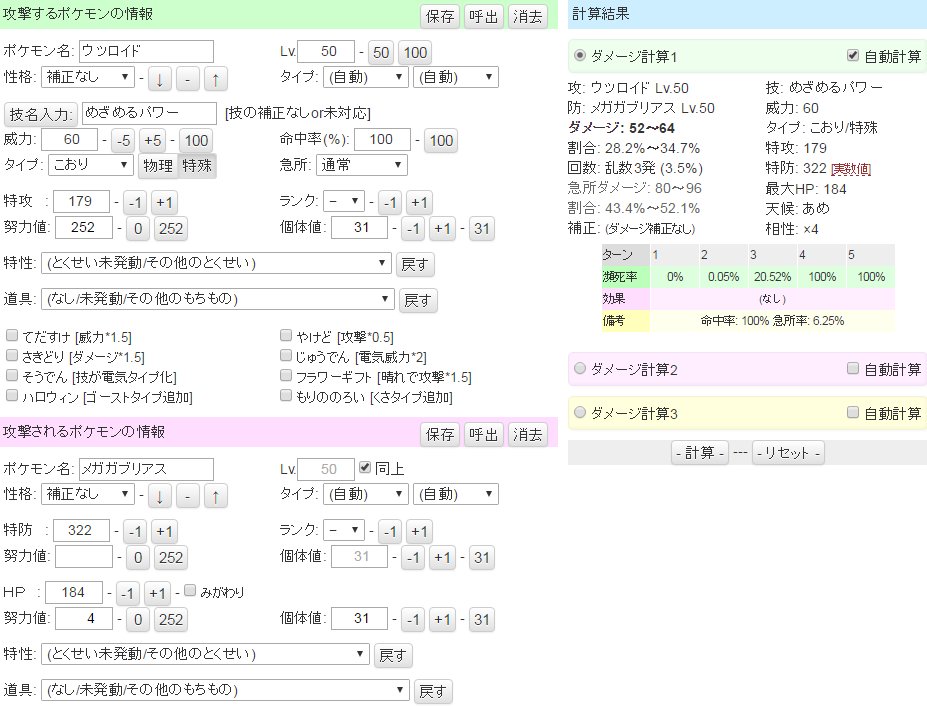
Task: Open attacker second タイプ dropdown
Action: 456,77
